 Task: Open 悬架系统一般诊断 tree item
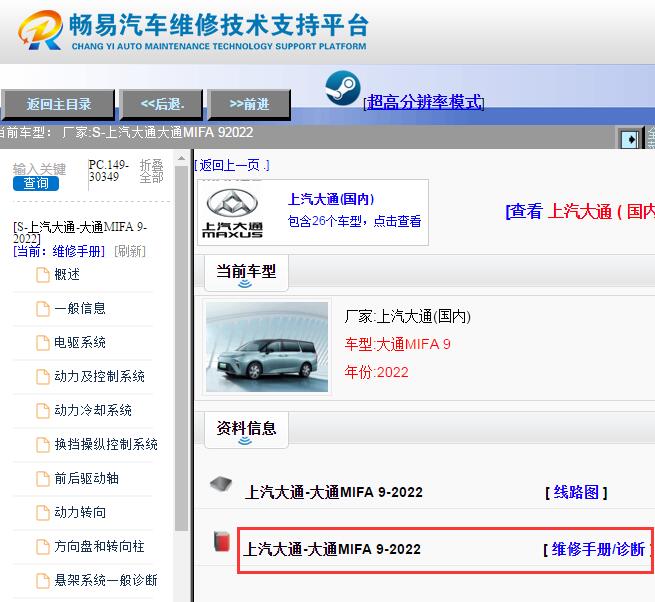[x=106, y=580]
